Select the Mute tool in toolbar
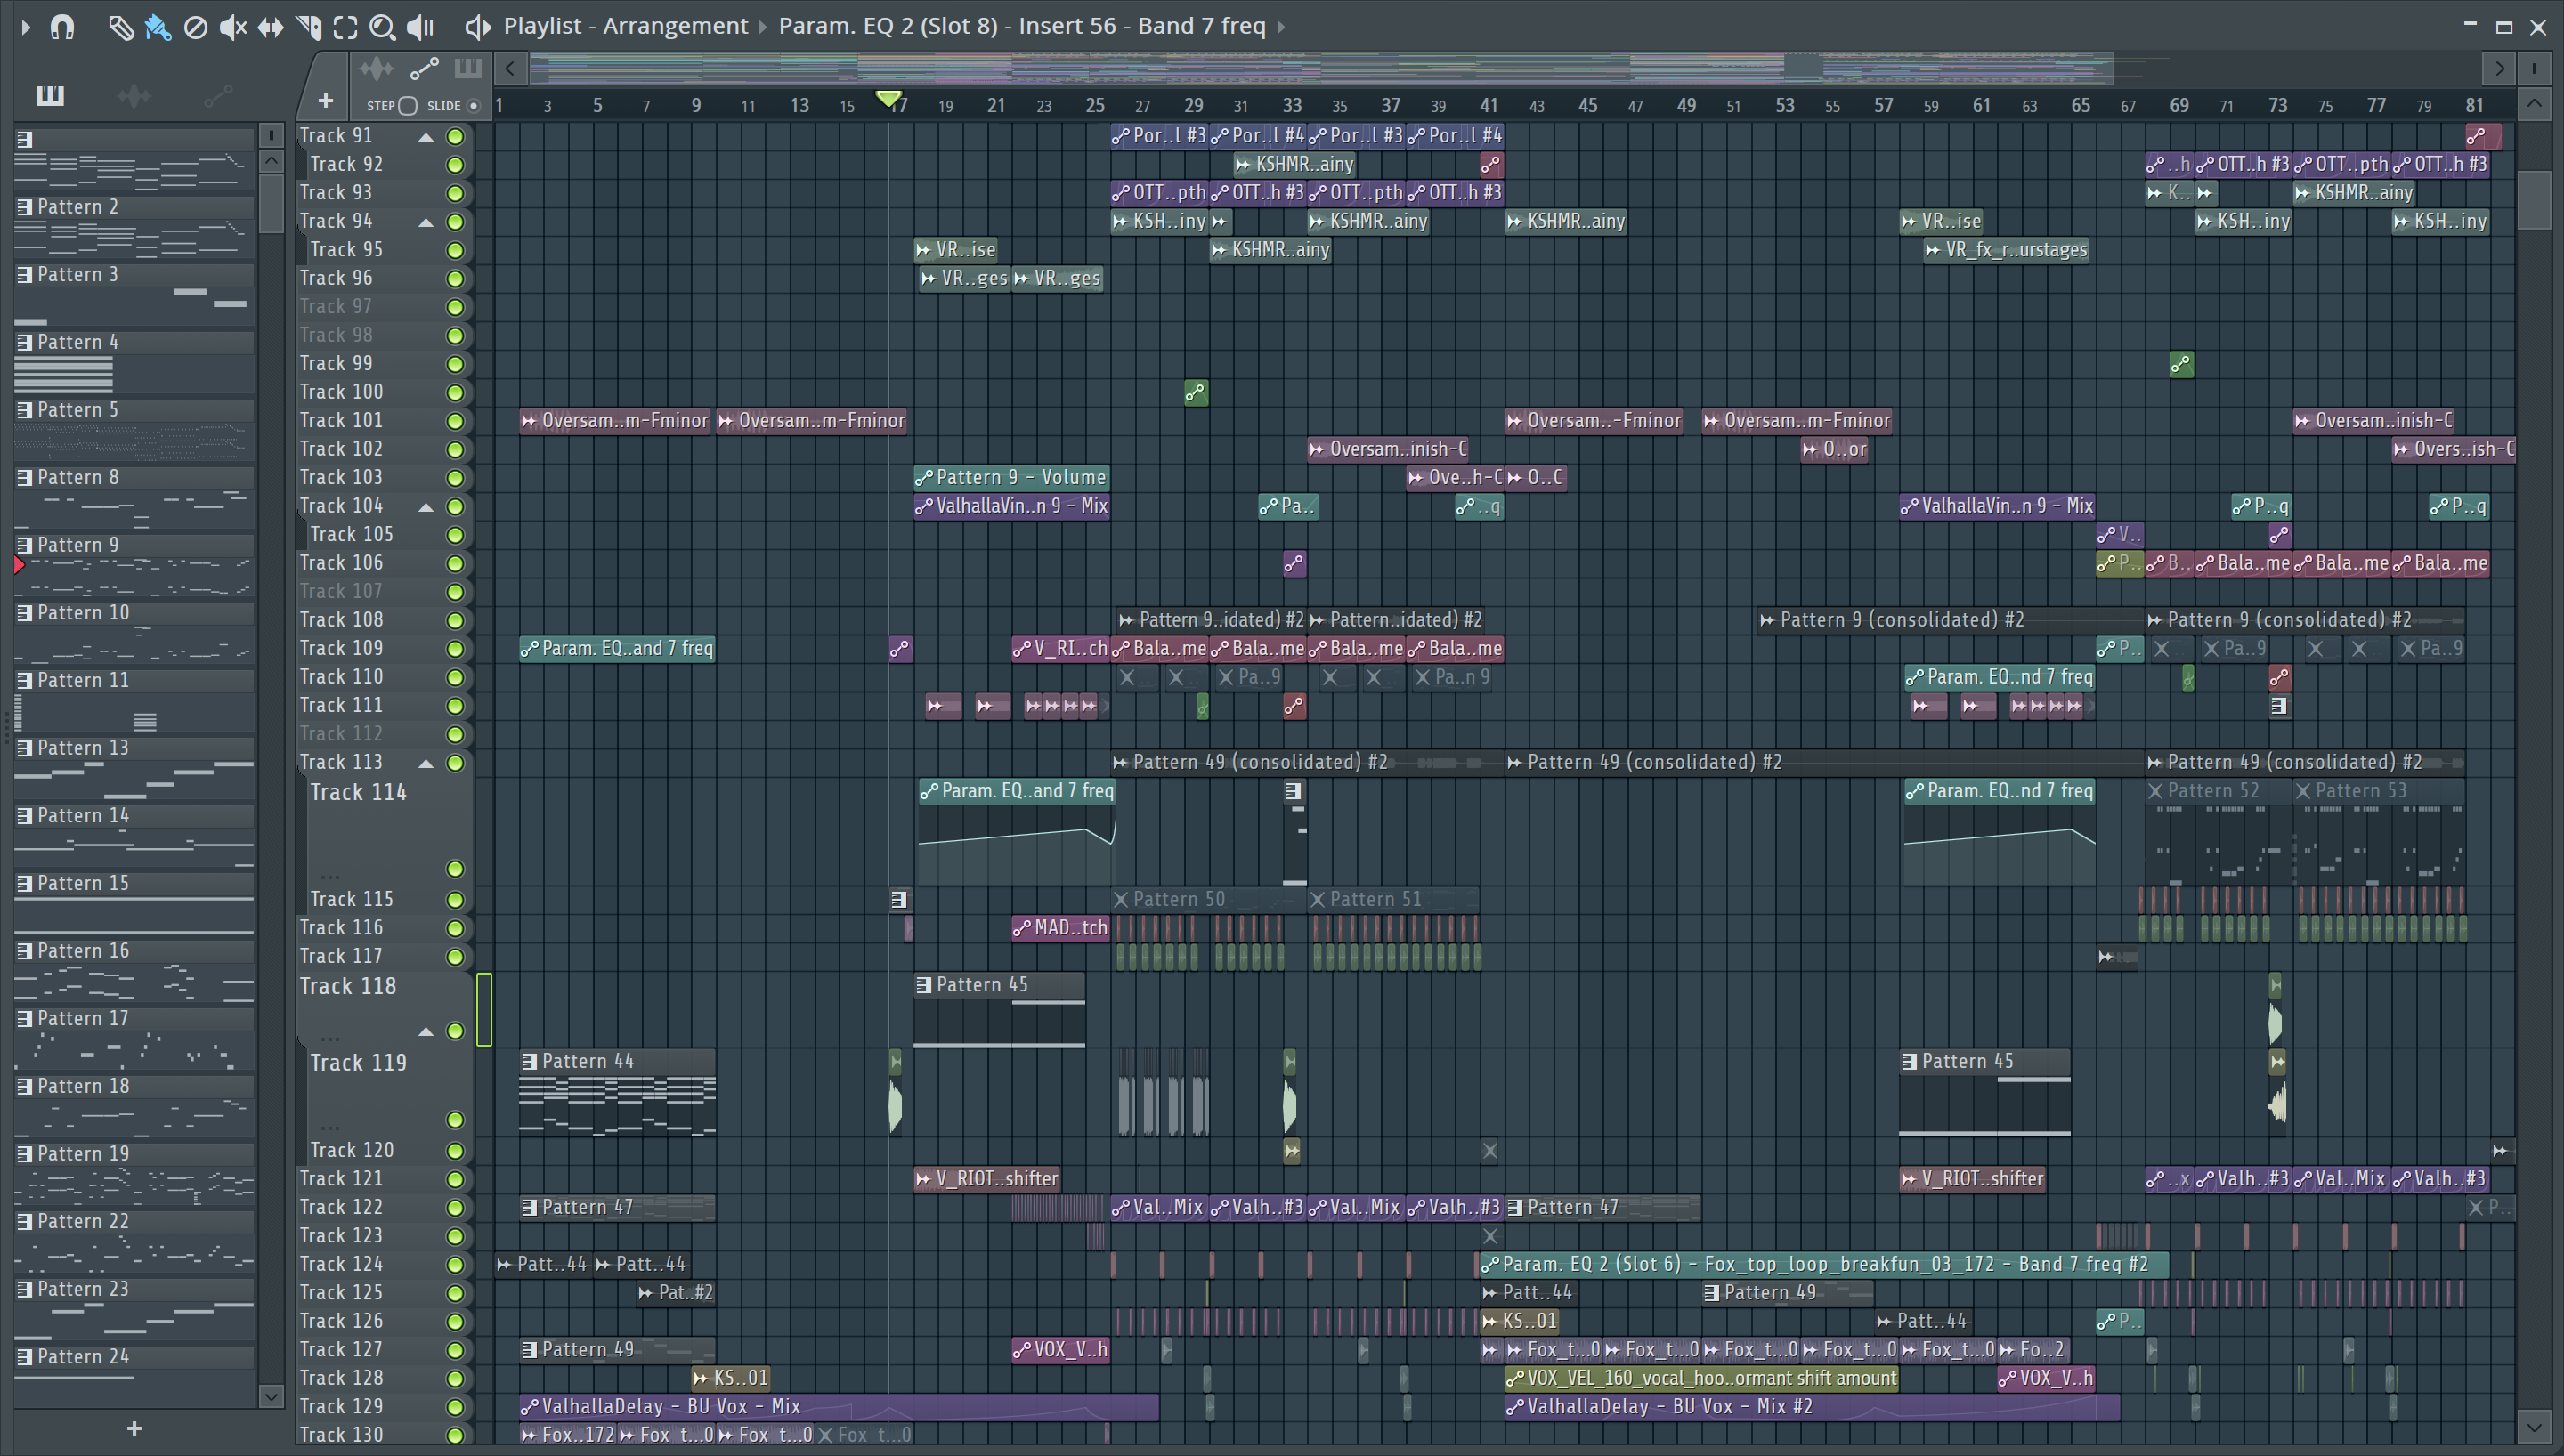 232,27
